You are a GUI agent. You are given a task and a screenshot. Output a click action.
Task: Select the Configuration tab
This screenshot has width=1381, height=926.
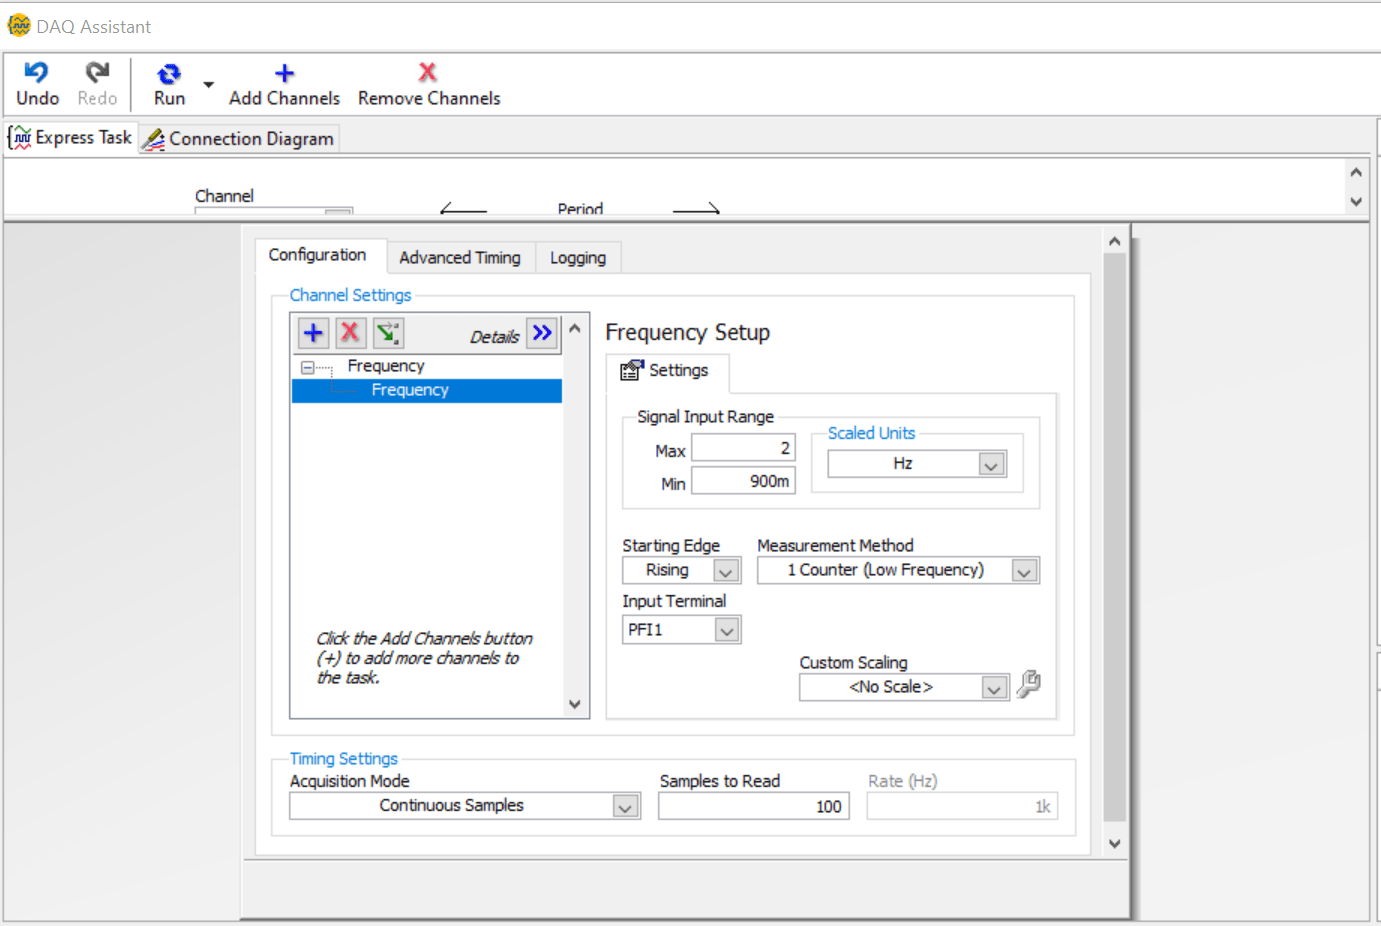318,255
